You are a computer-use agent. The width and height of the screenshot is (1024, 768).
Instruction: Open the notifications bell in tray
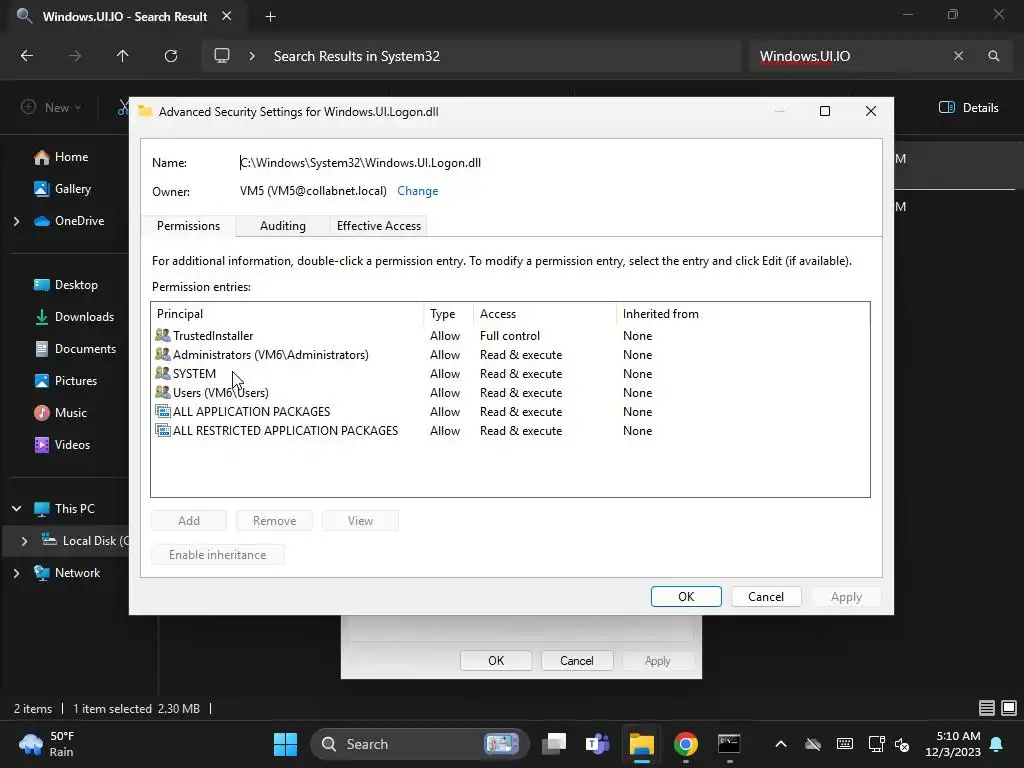996,744
